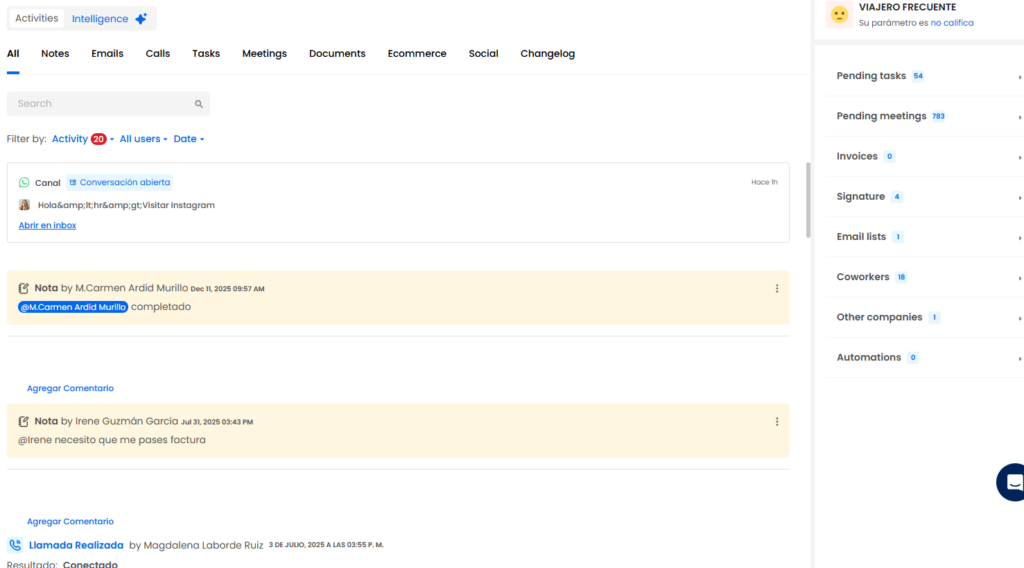This screenshot has width=1024, height=568.
Task: Open the Emails tab
Action: 107,54
